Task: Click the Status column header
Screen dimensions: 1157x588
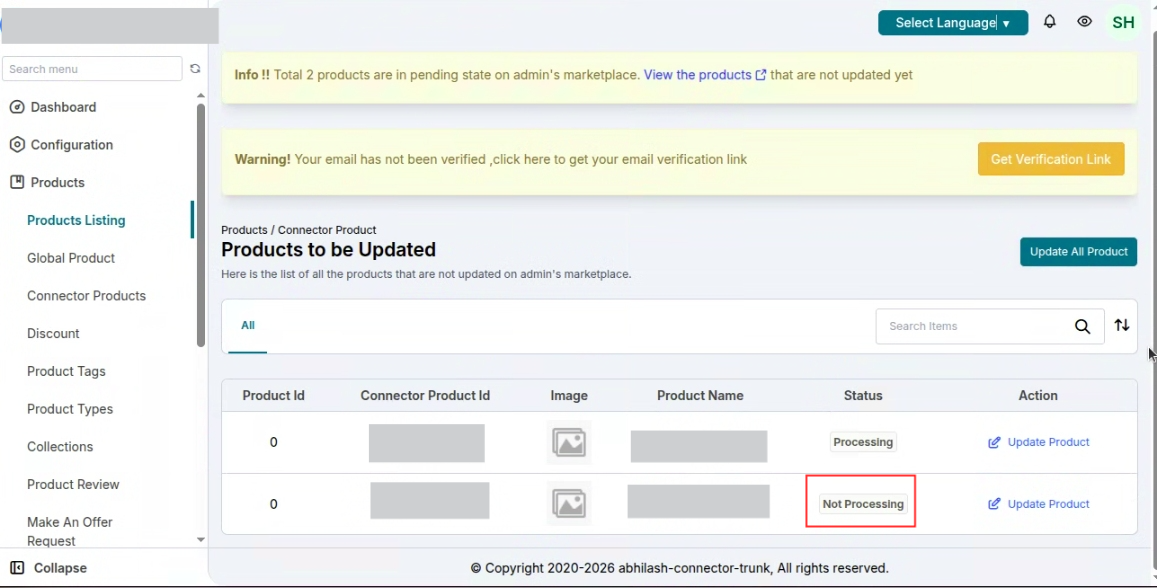Action: (x=863, y=395)
